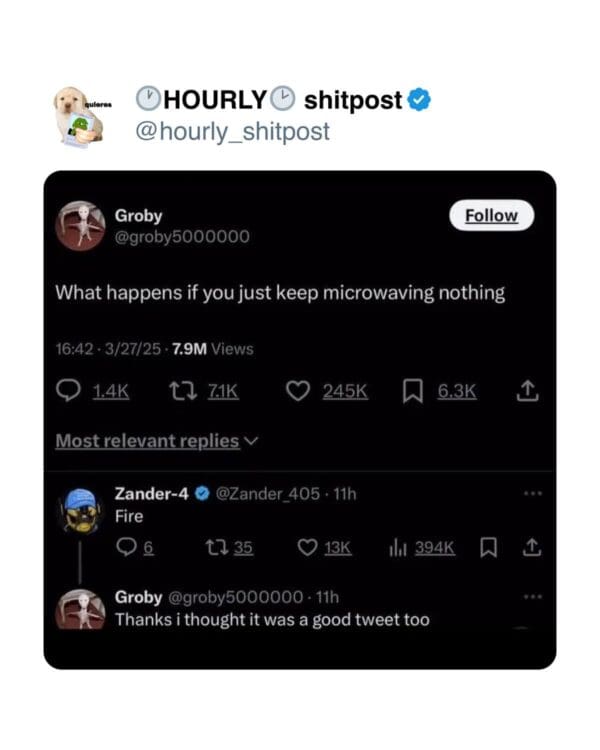Screen dimensions: 600x750
Task: Open the @hourly_shitpost profile handle
Action: (x=232, y=131)
